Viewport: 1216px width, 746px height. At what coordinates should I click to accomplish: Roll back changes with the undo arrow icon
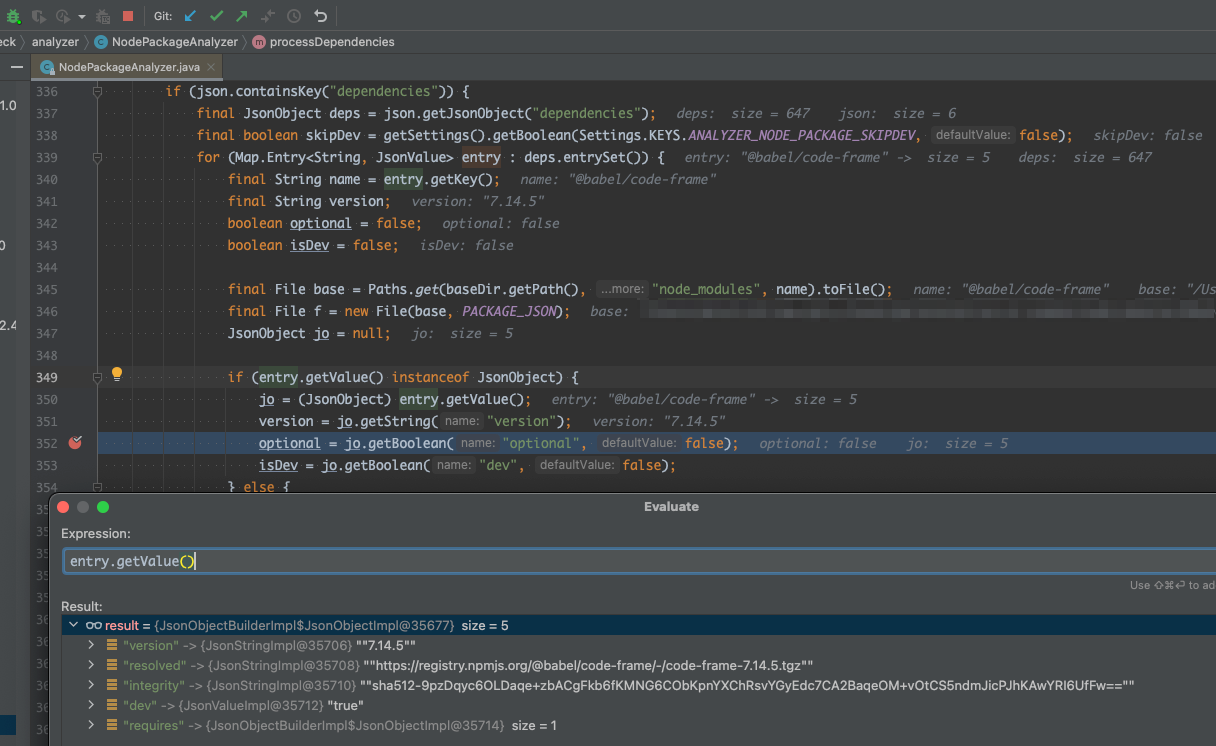click(x=321, y=15)
